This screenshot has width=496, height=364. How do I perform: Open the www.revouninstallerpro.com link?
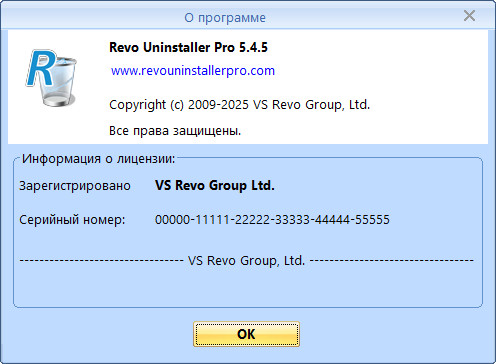click(x=193, y=71)
